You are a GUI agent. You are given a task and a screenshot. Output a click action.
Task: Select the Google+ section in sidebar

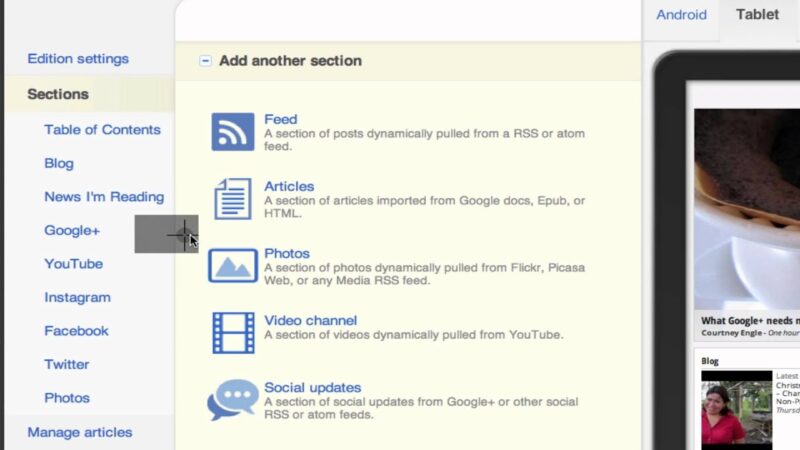(x=72, y=231)
